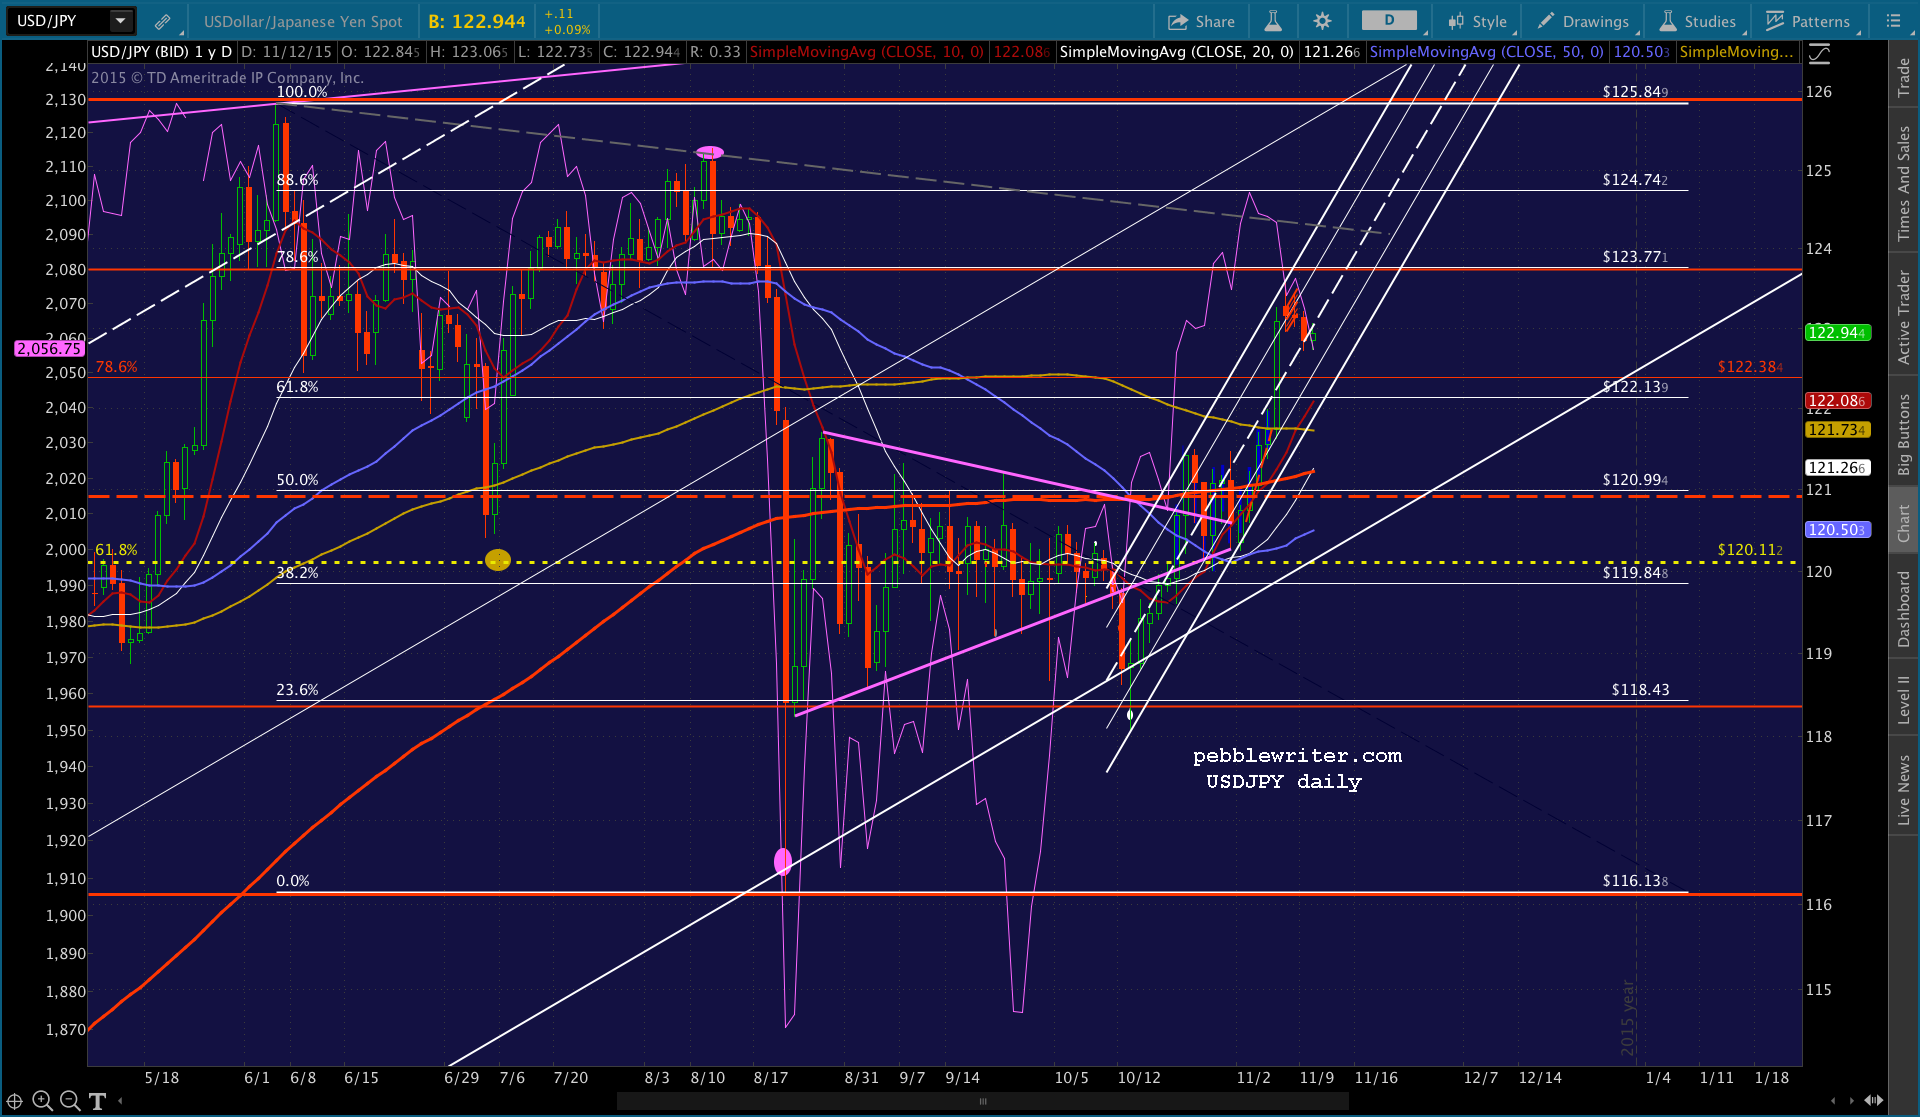Screen dimensions: 1920x1117
Task: Open the flask icon next to Share
Action: point(1273,21)
